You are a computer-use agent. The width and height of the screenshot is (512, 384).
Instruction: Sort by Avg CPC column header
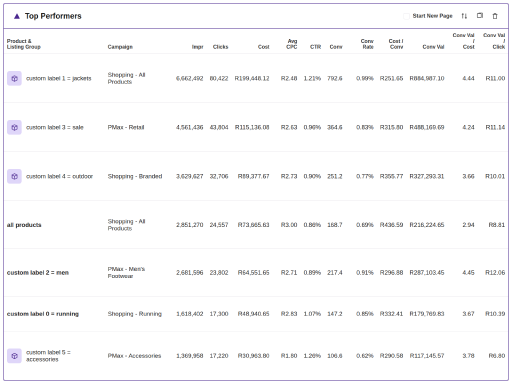(292, 44)
